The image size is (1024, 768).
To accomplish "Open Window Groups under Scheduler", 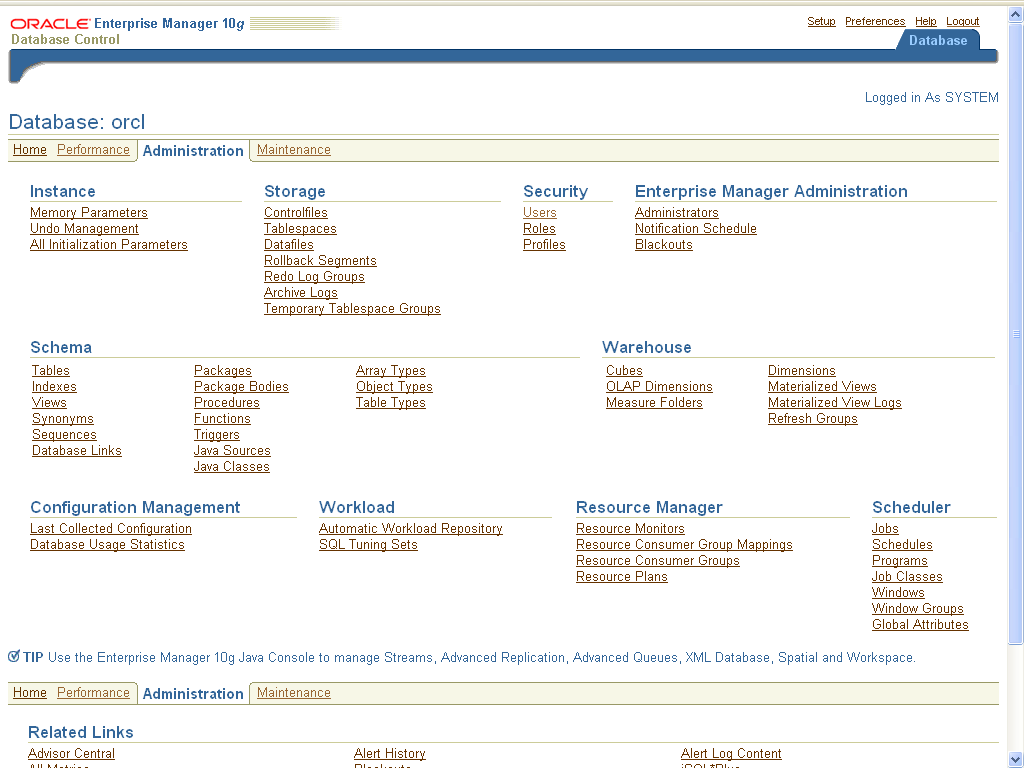I will click(918, 609).
